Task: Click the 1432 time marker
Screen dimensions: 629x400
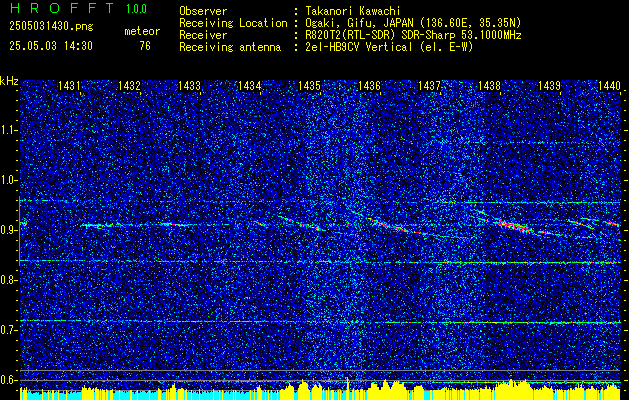Action: [130, 85]
